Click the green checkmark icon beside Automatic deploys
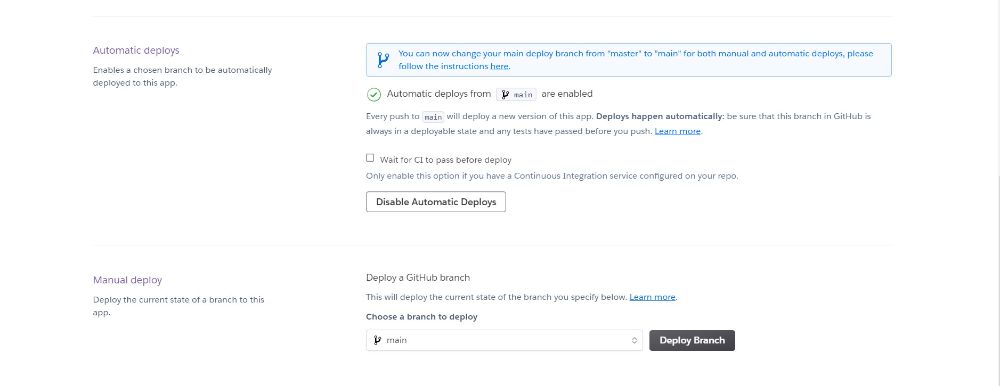This screenshot has height=386, width=1000. (374, 94)
